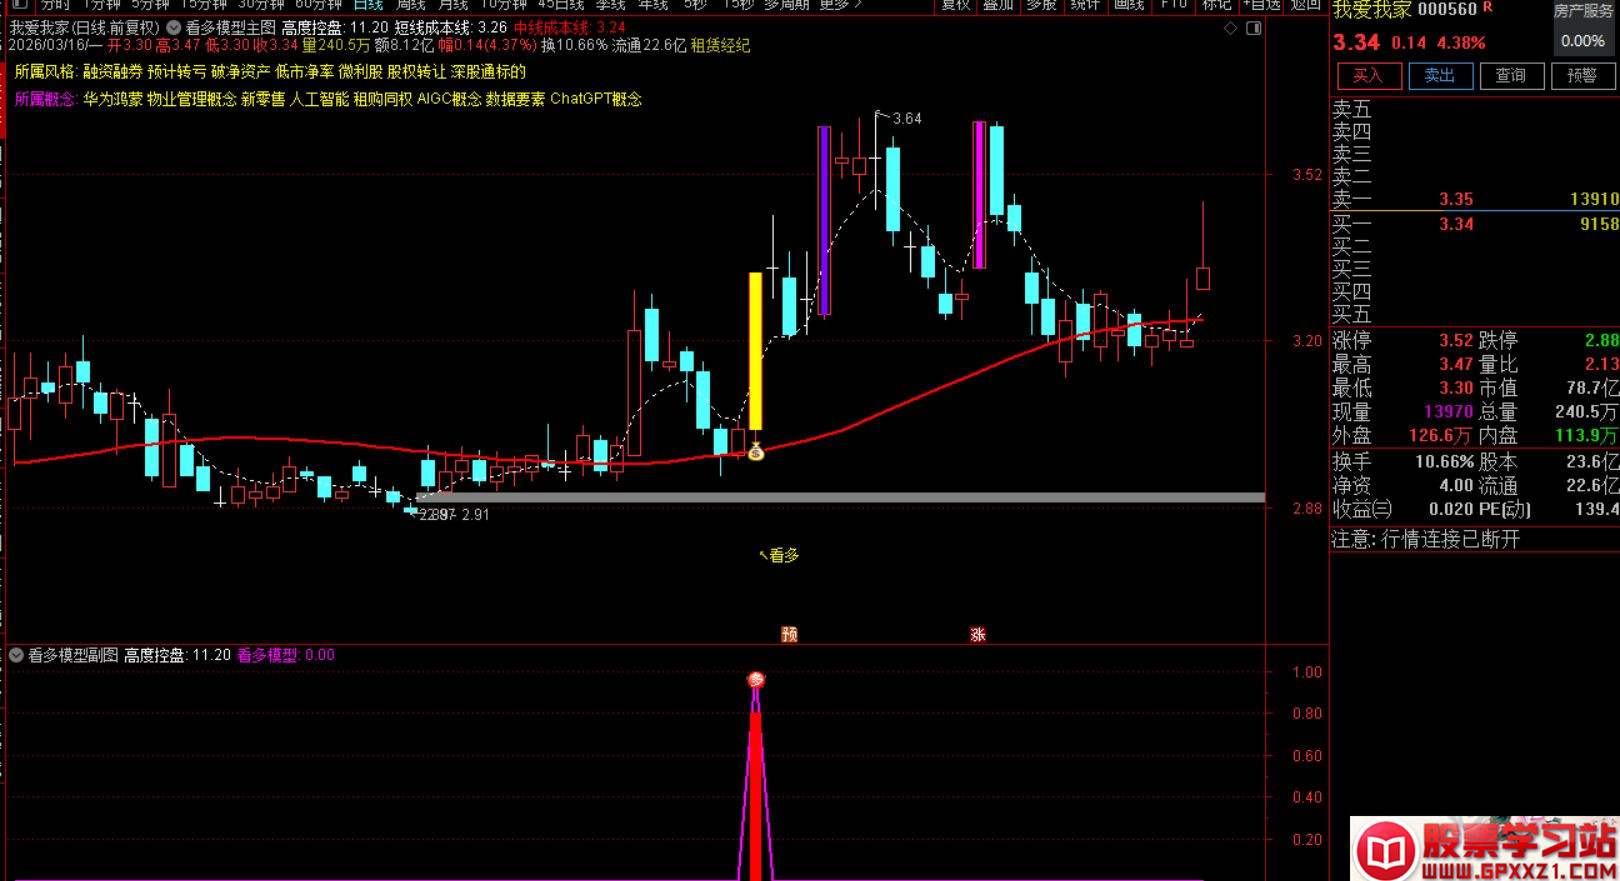
Task: Click 复权 toolbar button
Action: [956, 5]
